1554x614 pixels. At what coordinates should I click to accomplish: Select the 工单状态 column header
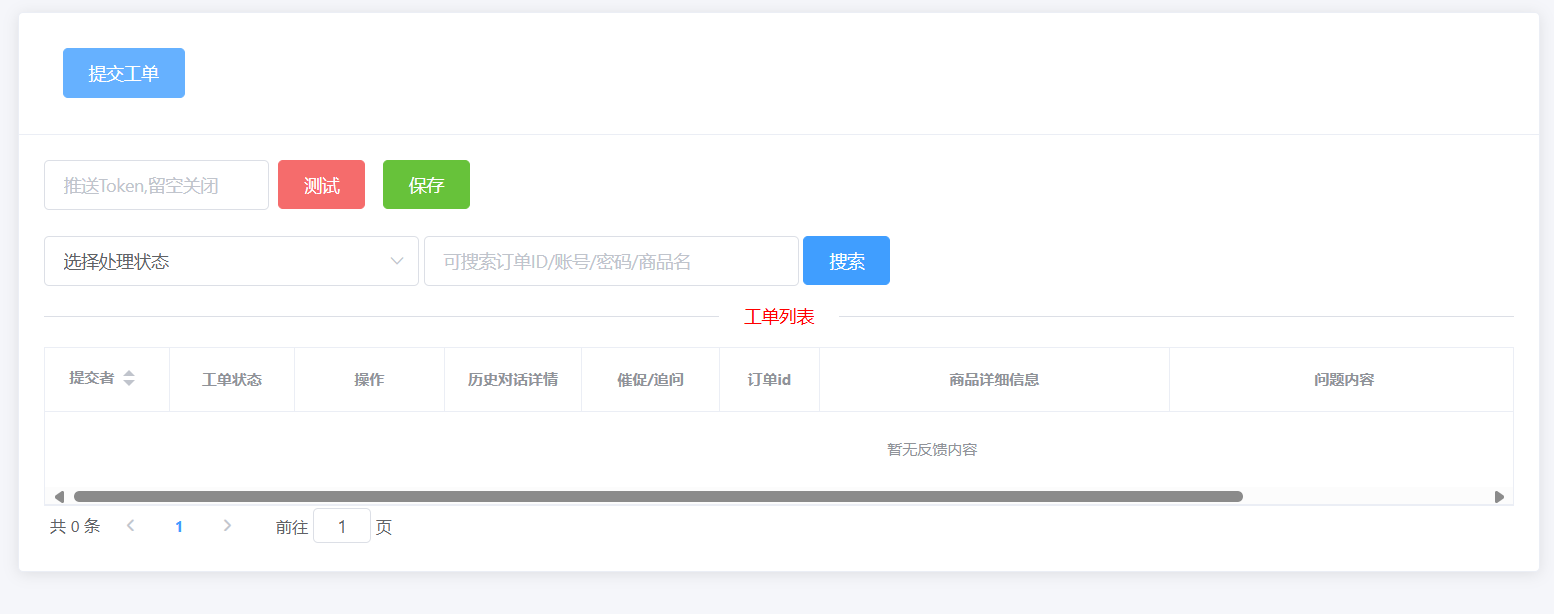tap(232, 380)
